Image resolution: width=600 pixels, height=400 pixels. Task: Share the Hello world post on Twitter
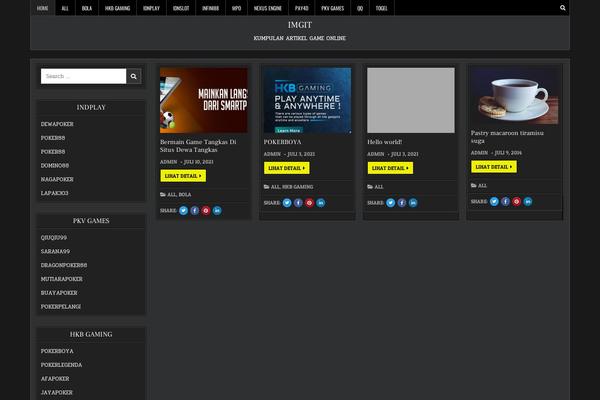point(390,203)
